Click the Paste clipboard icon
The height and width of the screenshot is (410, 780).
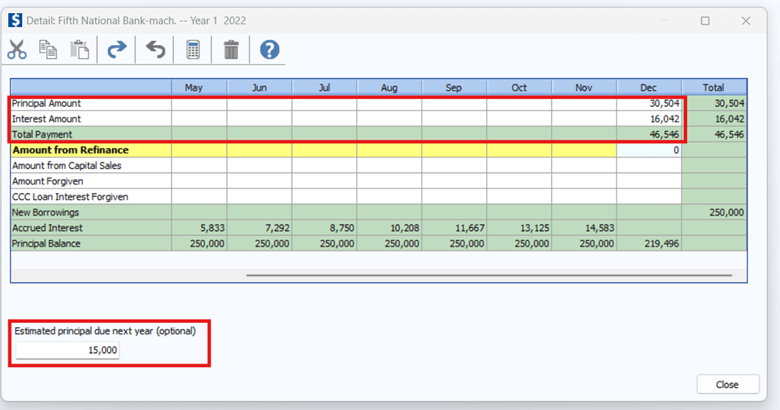pos(80,50)
